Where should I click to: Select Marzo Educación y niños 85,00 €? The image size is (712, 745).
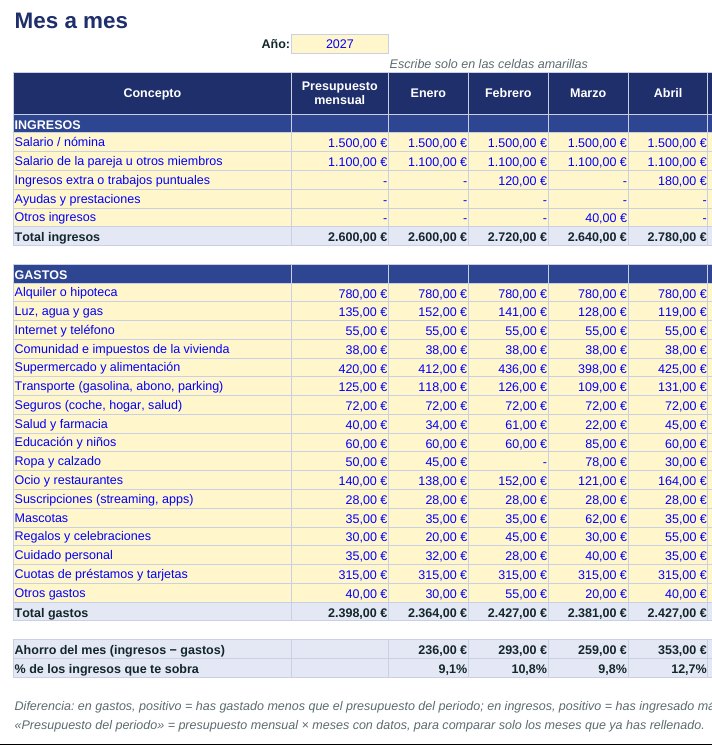(588, 443)
